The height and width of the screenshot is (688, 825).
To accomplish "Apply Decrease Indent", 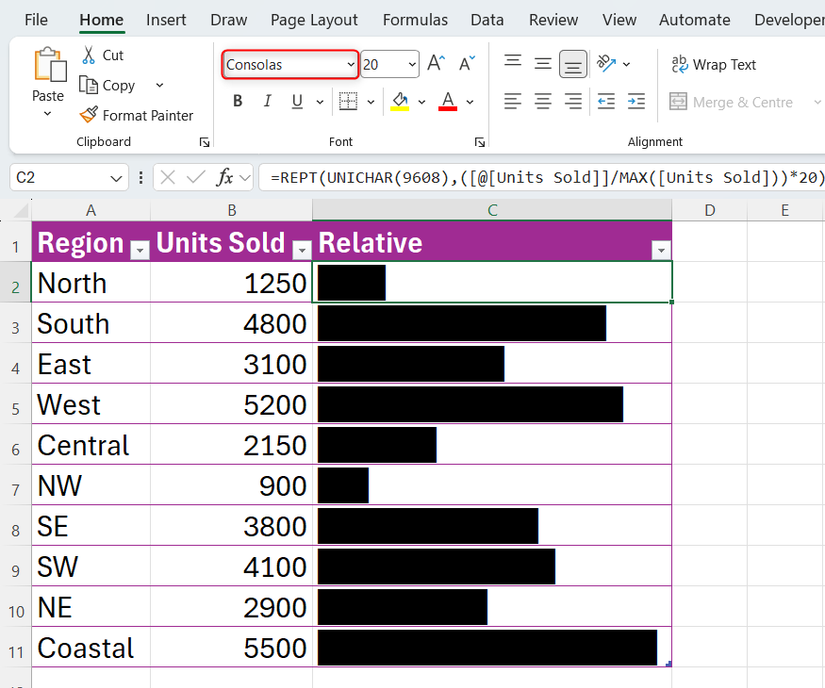I will (608, 100).
